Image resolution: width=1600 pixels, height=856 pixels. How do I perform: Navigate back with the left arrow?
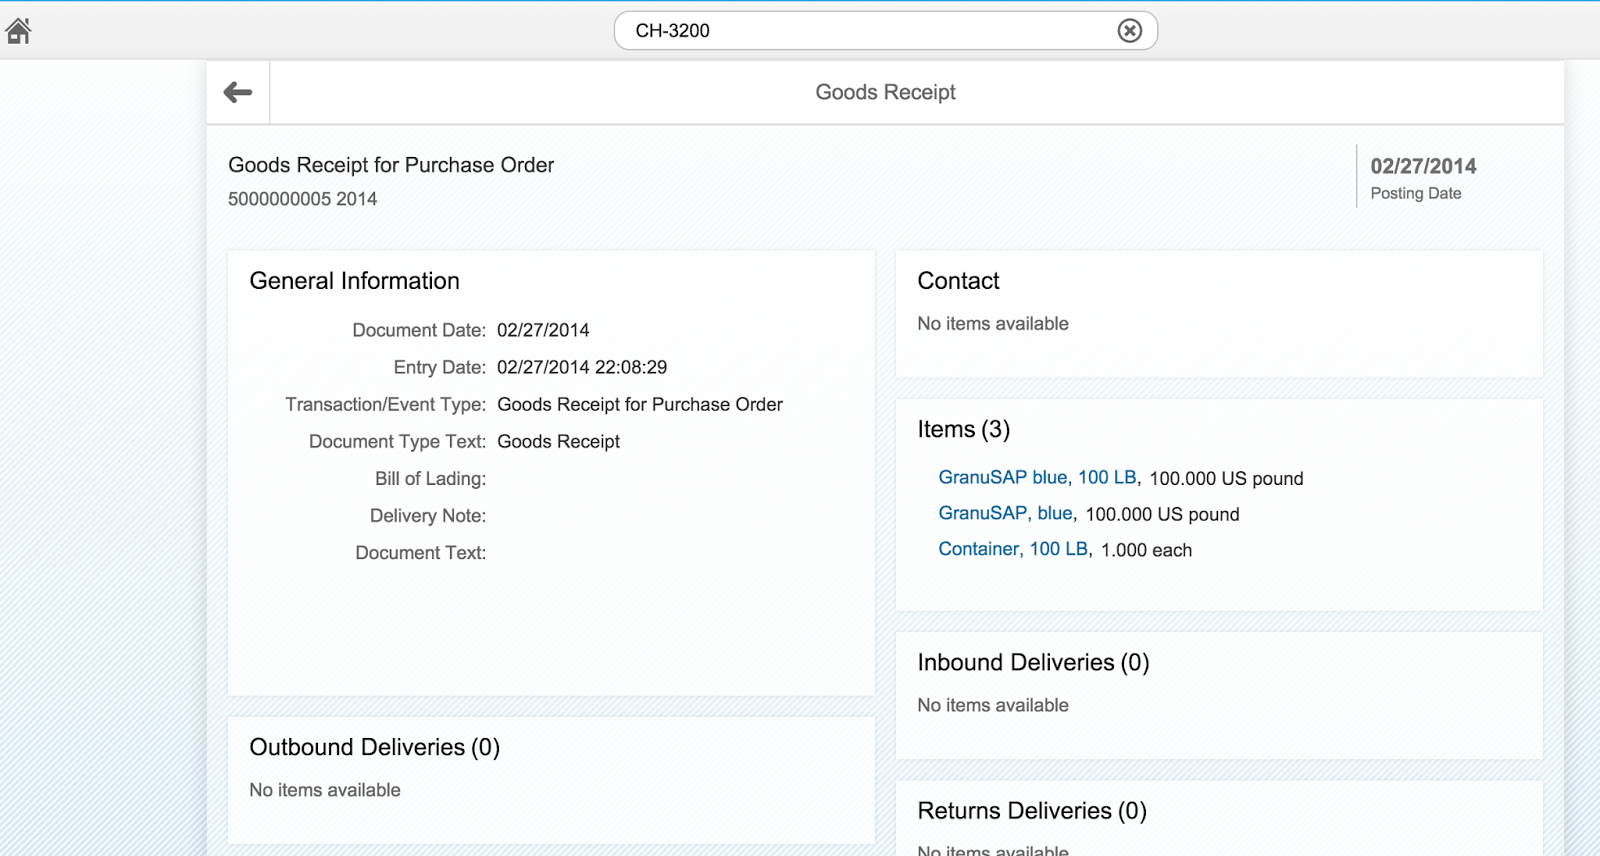coord(238,93)
